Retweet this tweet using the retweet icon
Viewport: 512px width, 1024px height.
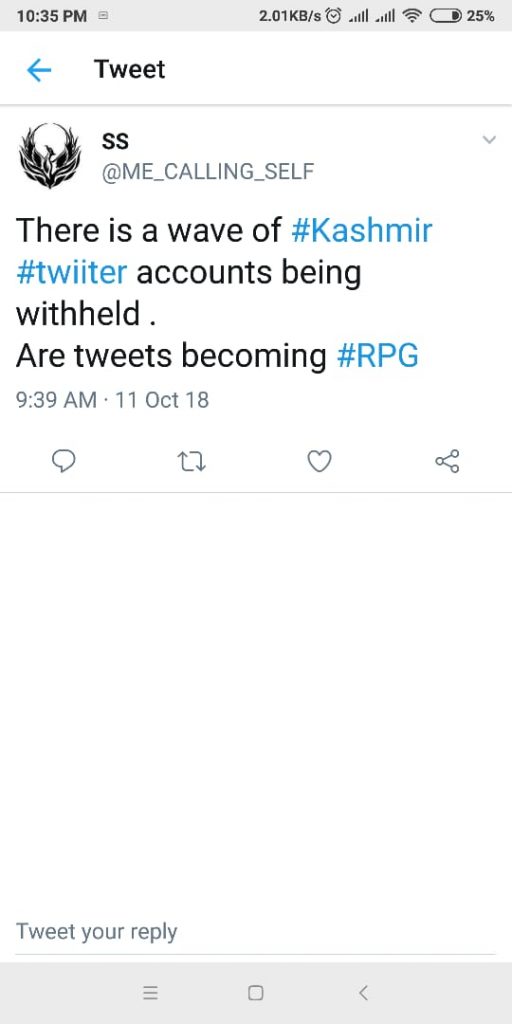[x=192, y=462]
